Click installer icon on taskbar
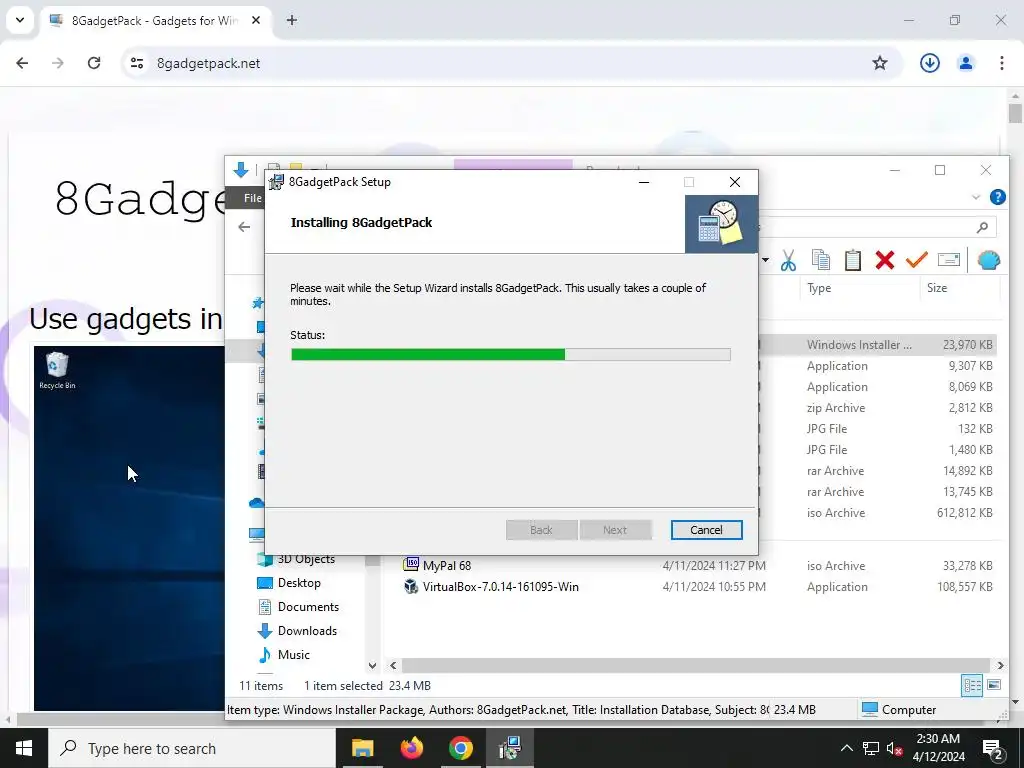Screen dimensions: 1024x768 [x=509, y=748]
